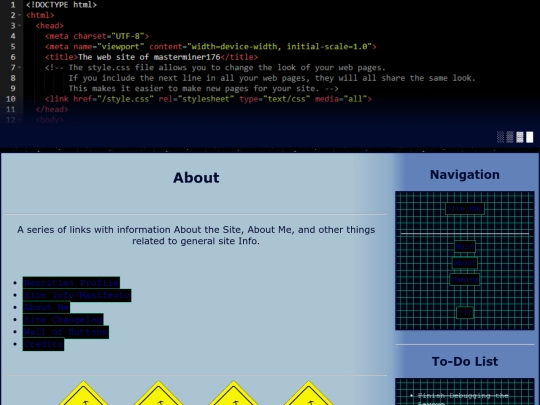
Task: View the Site Changelog link
Action: click(63, 320)
